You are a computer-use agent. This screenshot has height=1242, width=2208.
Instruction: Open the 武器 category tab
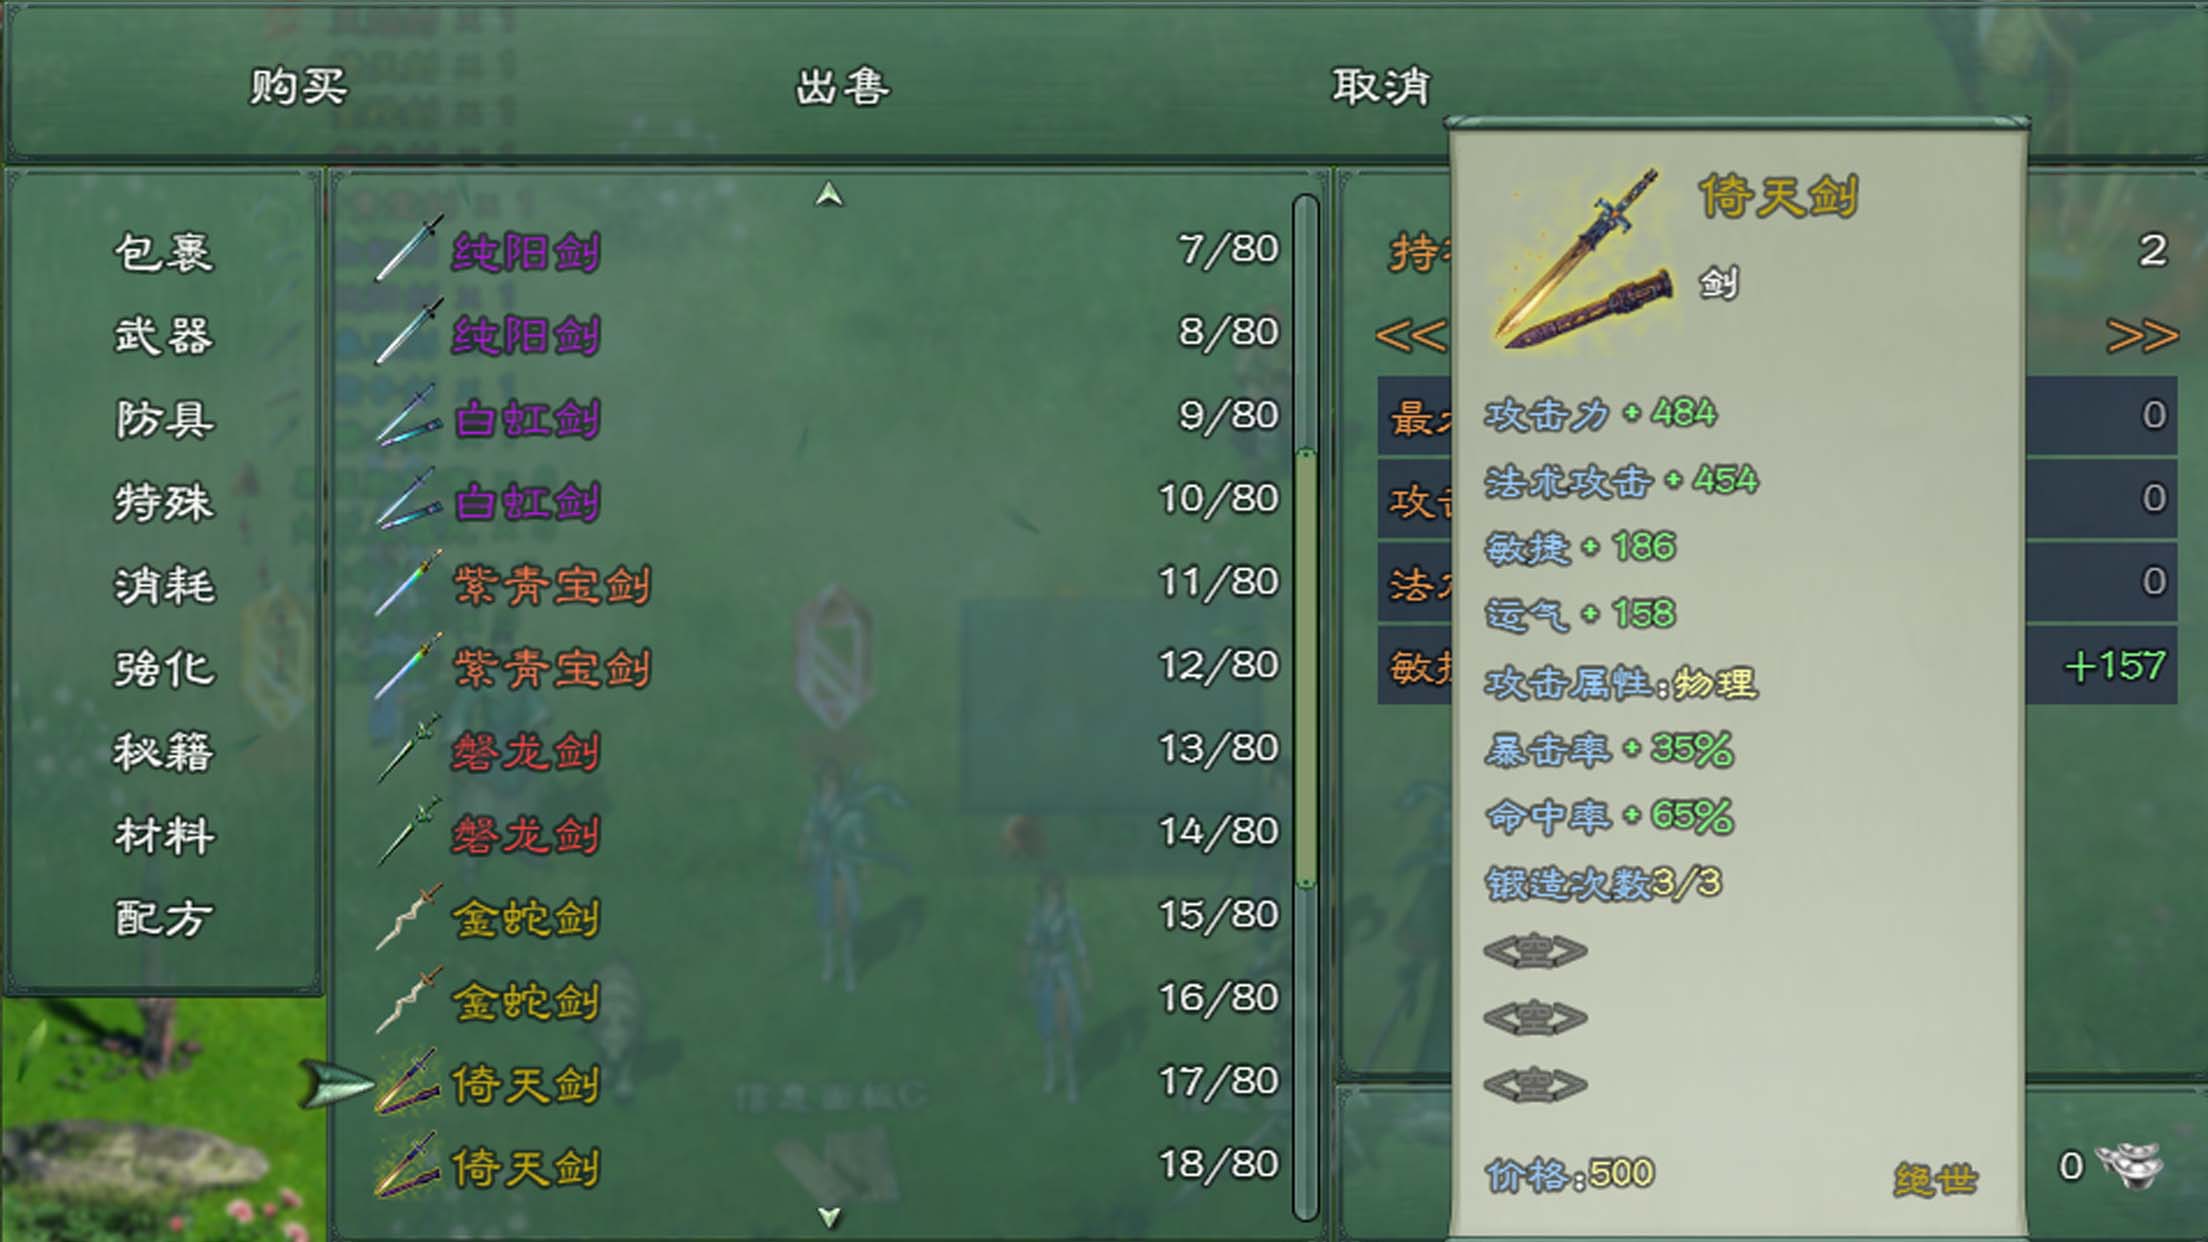click(163, 336)
